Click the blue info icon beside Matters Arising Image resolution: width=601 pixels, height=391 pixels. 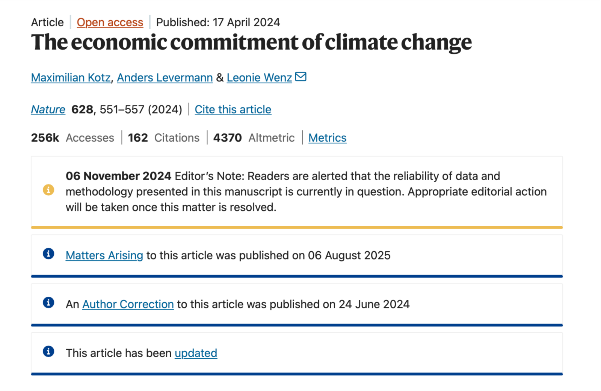pyautogui.click(x=48, y=253)
